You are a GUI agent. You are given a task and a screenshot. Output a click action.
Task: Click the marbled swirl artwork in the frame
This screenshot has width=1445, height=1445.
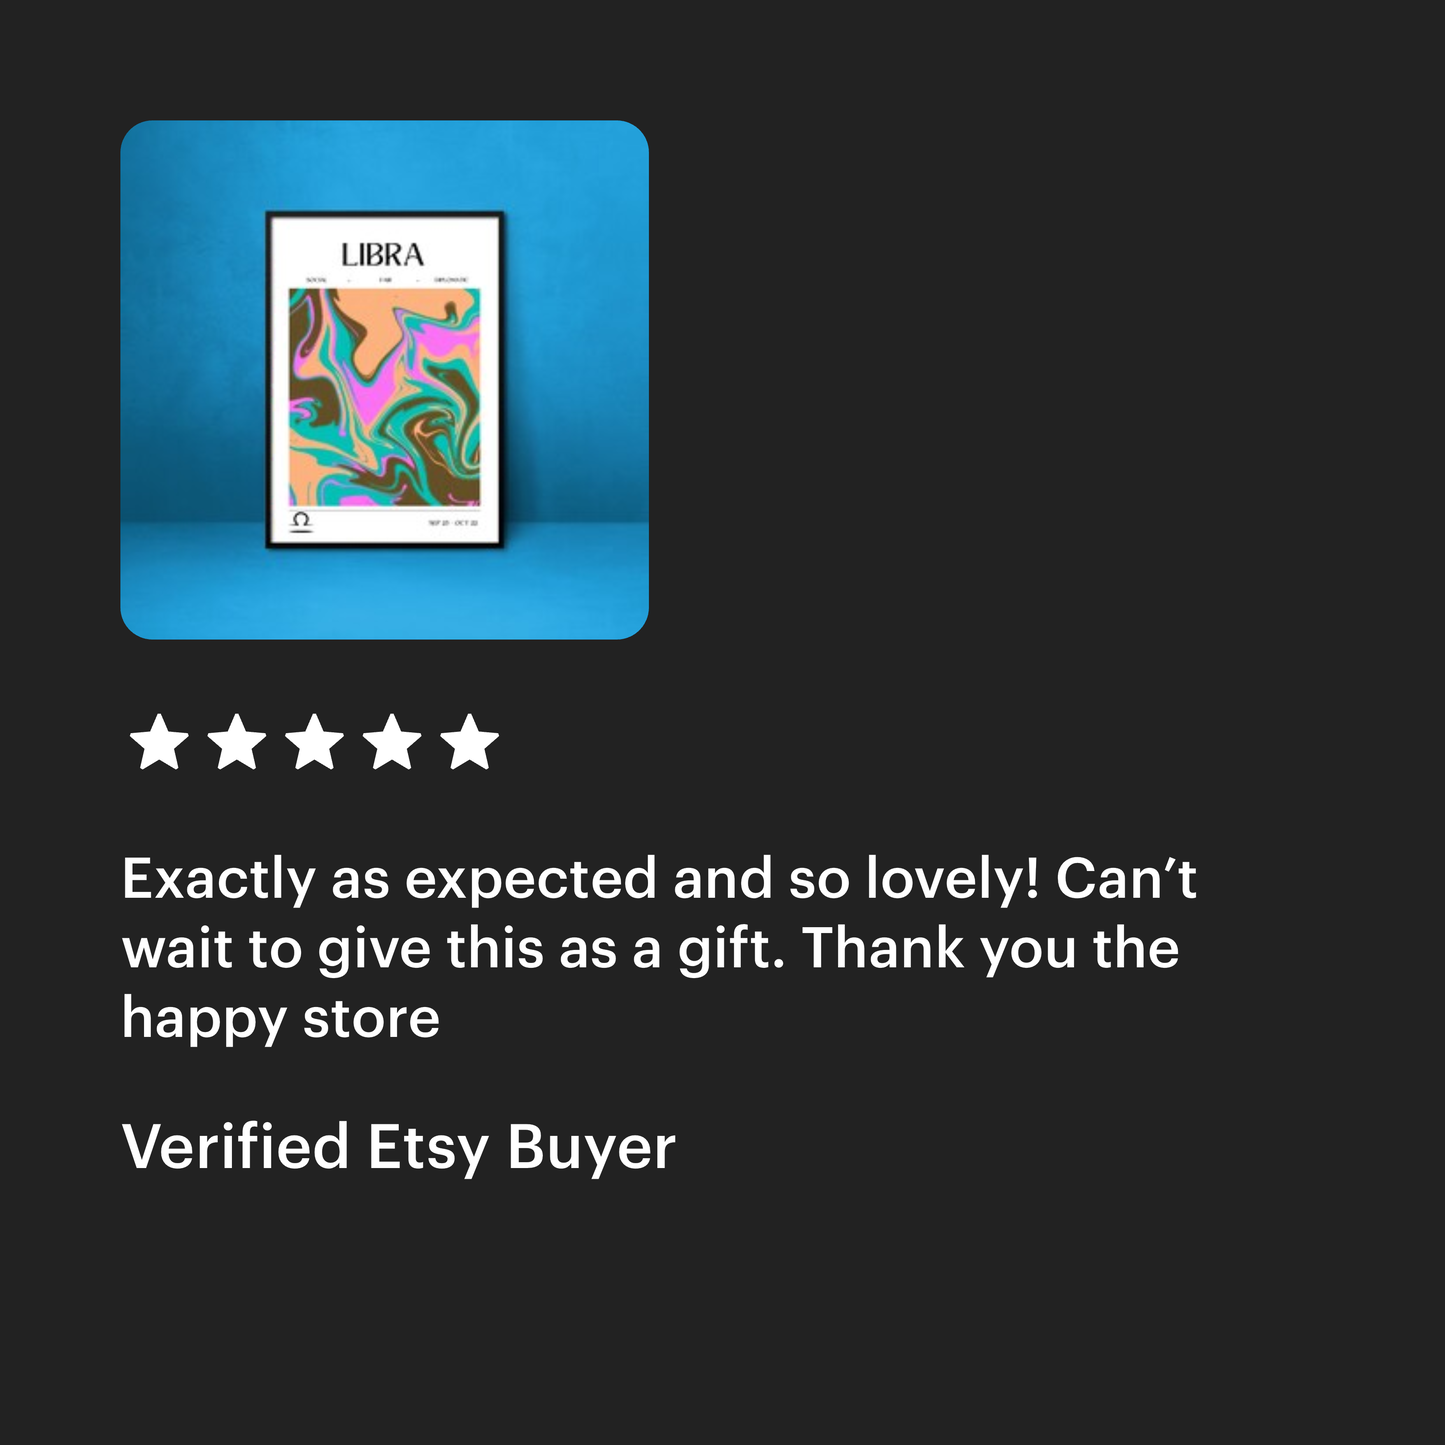click(x=385, y=397)
